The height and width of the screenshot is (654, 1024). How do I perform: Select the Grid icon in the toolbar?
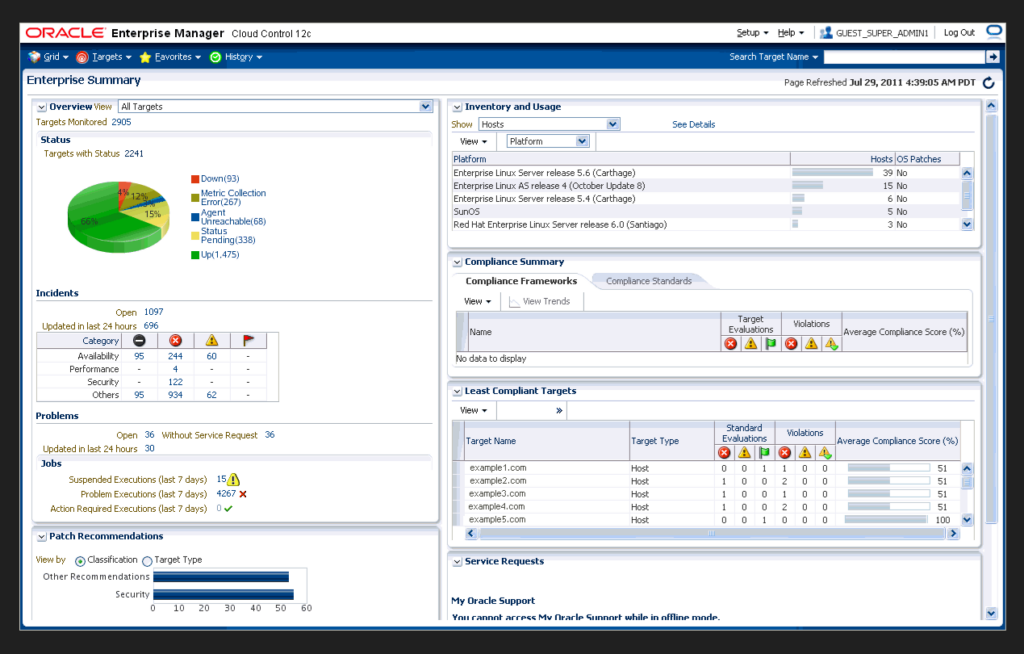click(33, 57)
